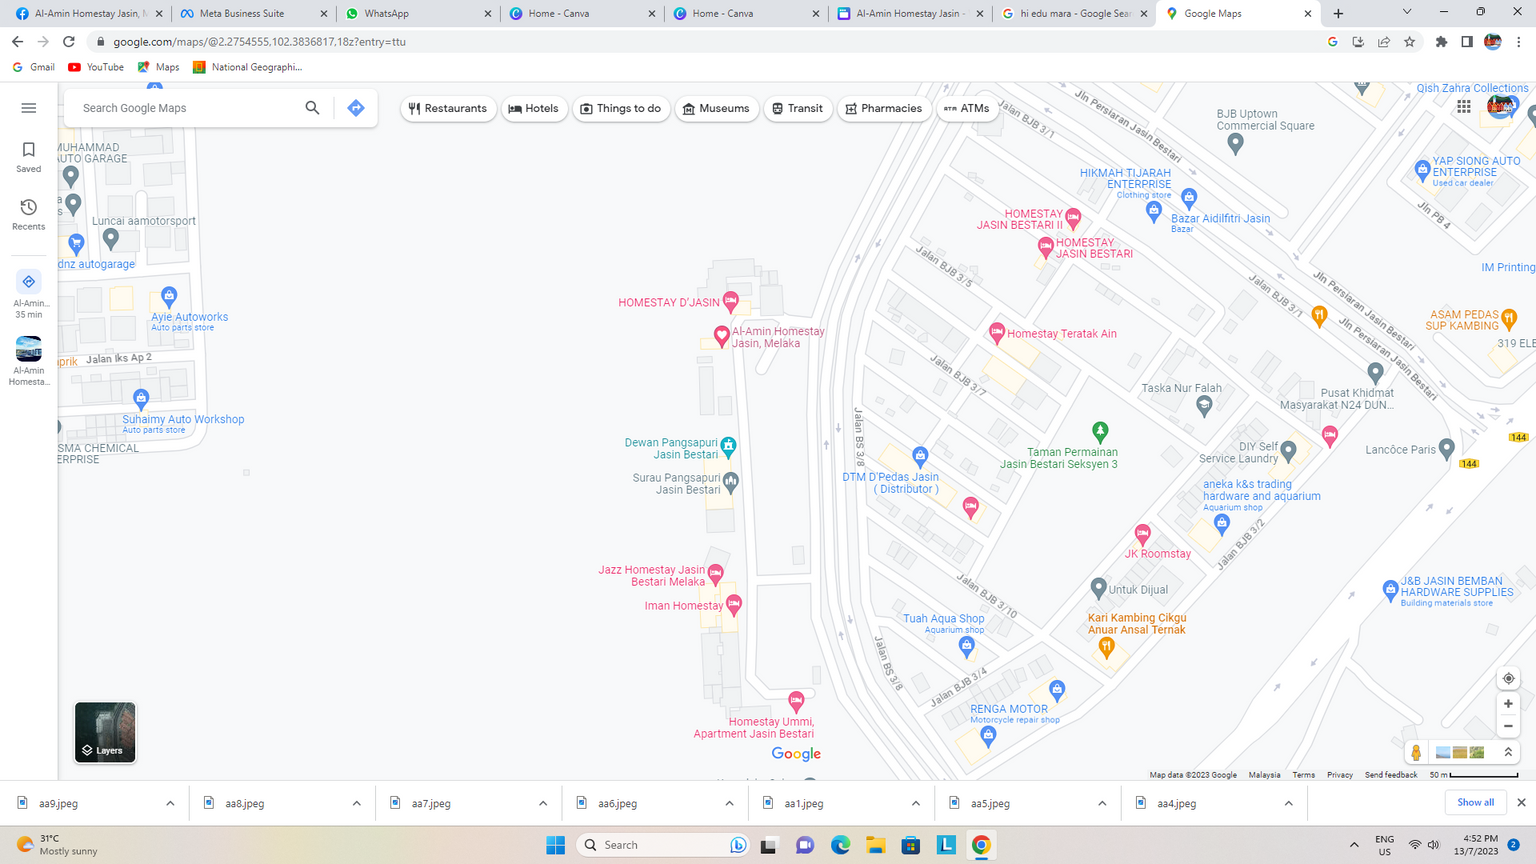Screen dimensions: 1536x864
Task: Switch to hi edu mara Google Search tab
Action: [x=1074, y=14]
